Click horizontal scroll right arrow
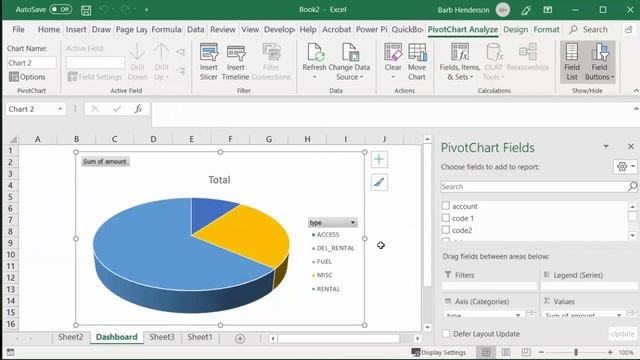The width and height of the screenshot is (640, 360). [x=417, y=338]
